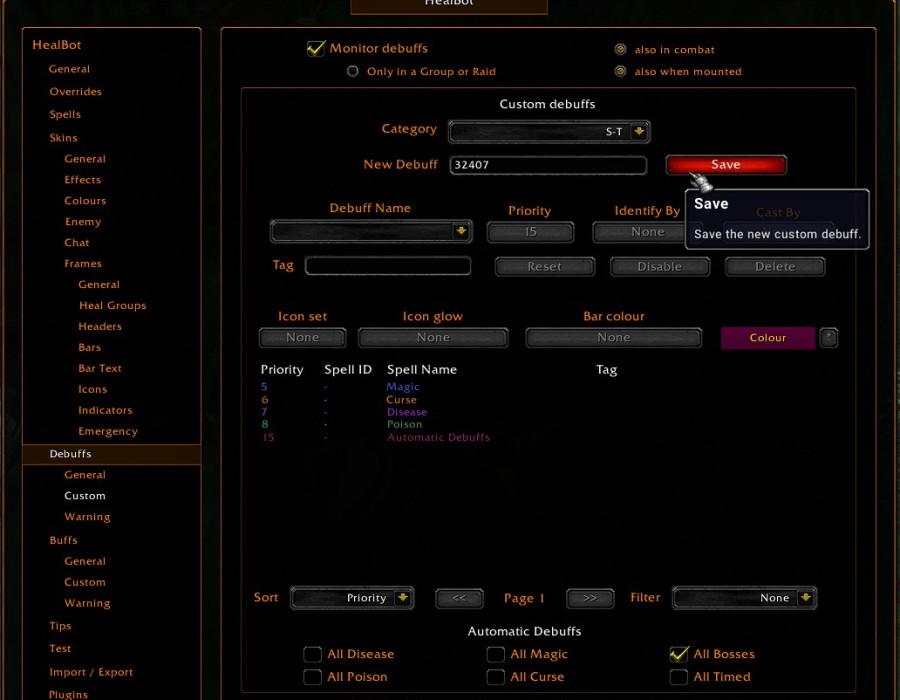Image resolution: width=900 pixels, height=700 pixels.
Task: Uncheck the All Bosses checkbox
Action: coord(679,654)
